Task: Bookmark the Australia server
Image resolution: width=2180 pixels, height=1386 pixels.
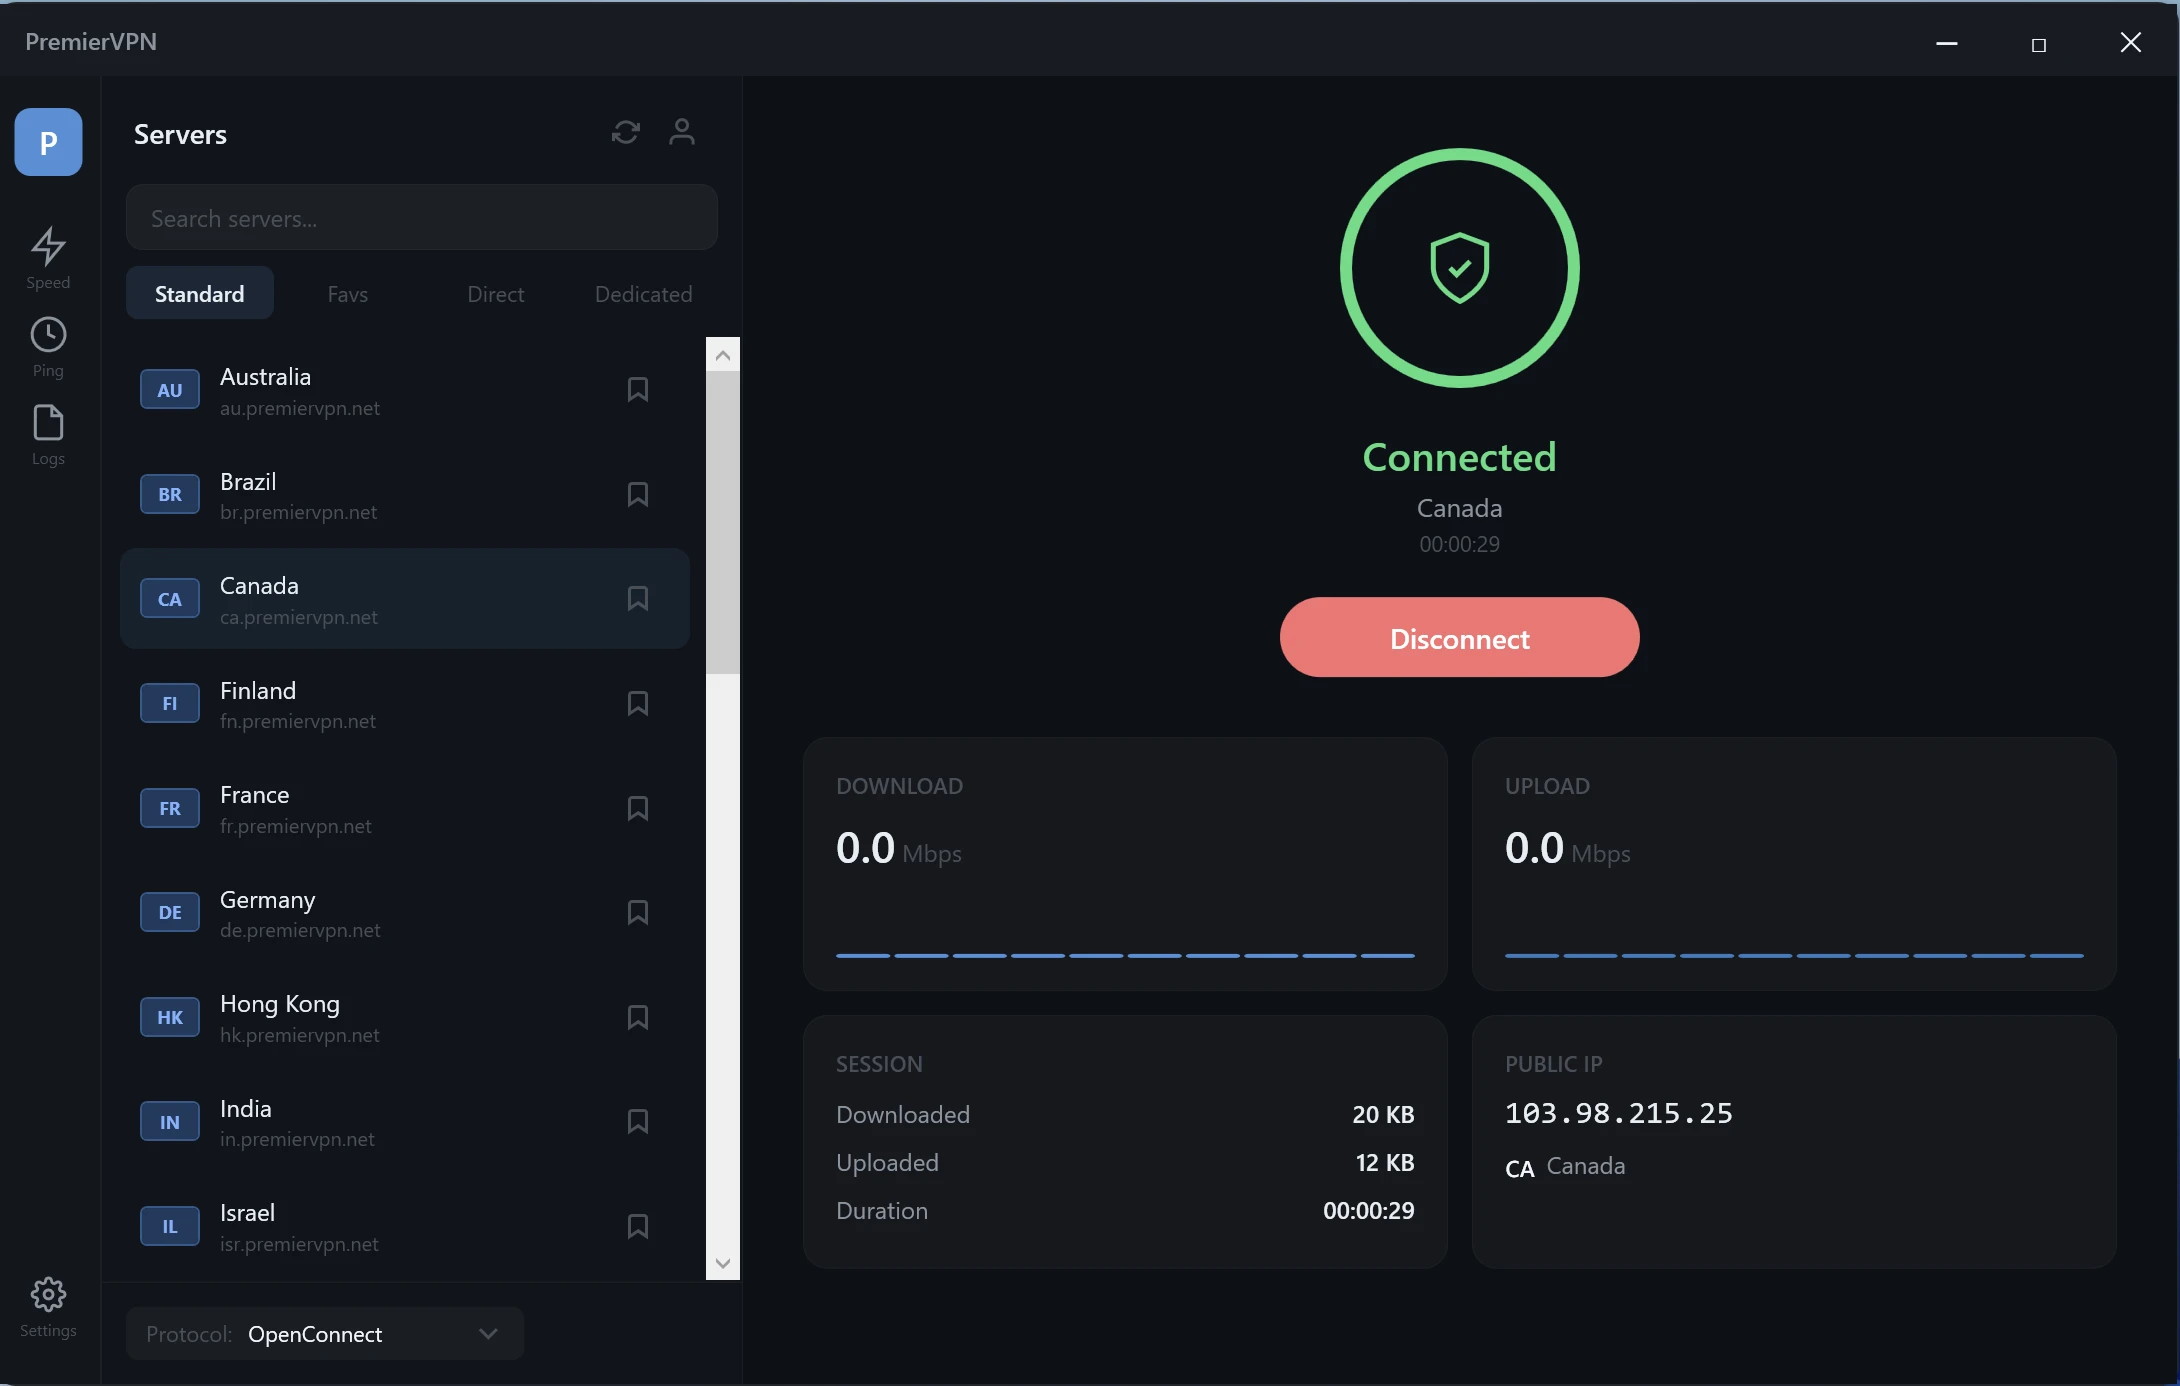Action: tap(637, 389)
